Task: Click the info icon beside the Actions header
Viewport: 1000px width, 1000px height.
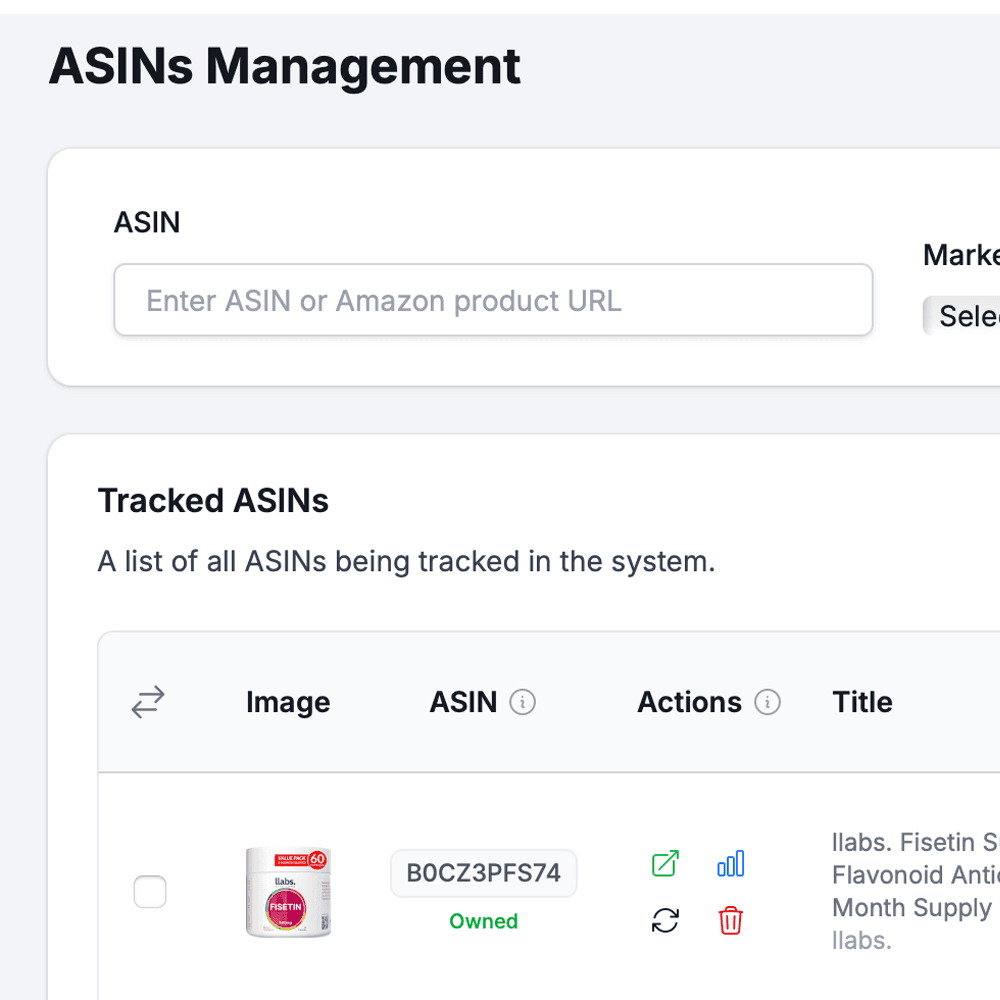Action: (x=768, y=702)
